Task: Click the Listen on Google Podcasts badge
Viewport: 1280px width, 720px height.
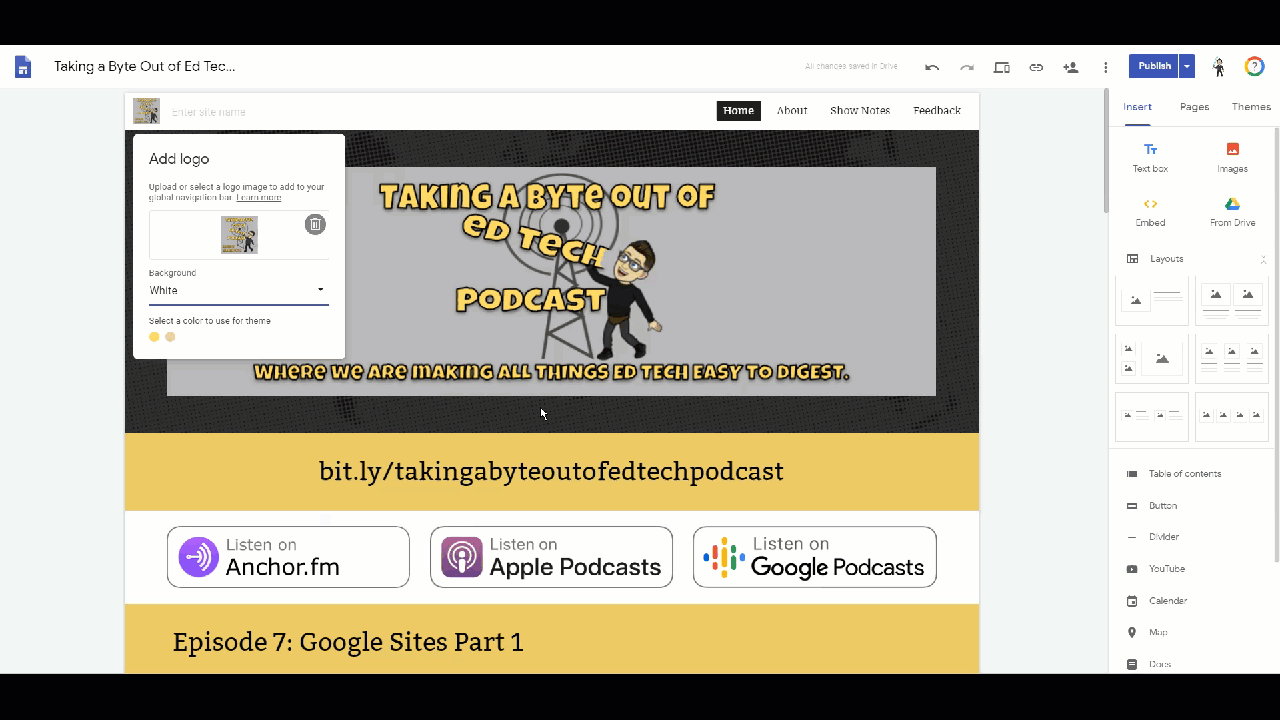Action: (815, 557)
